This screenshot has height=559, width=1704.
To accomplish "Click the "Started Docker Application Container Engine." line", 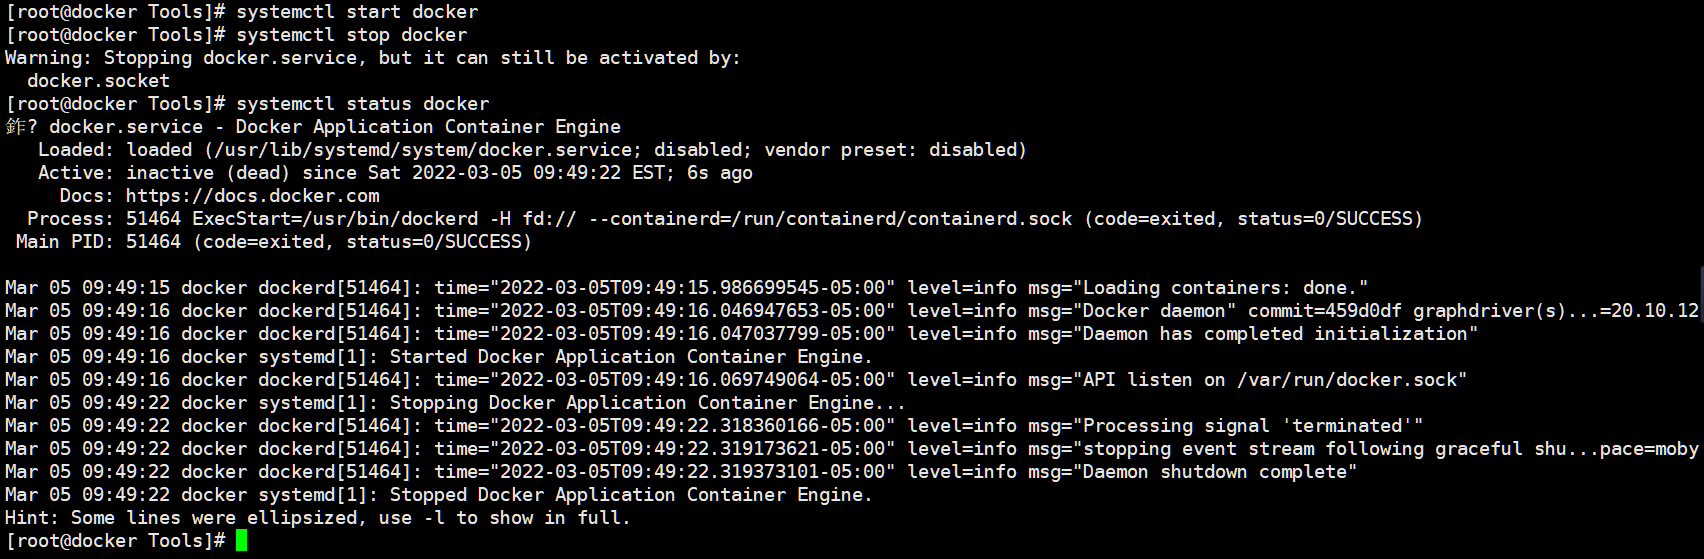I will click(630, 357).
